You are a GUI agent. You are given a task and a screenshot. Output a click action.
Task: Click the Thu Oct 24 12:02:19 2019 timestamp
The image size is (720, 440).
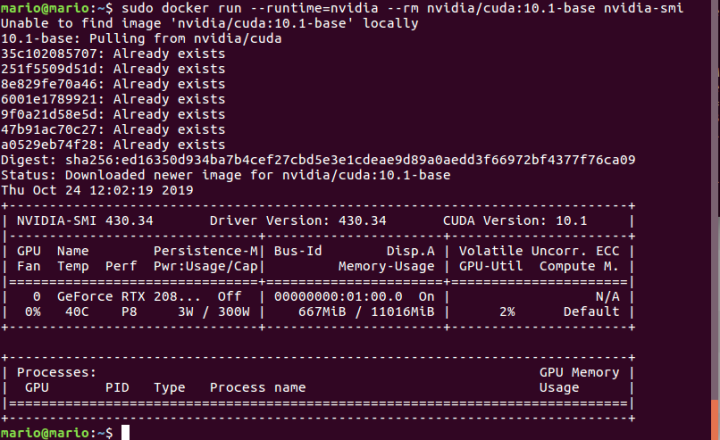point(97,190)
